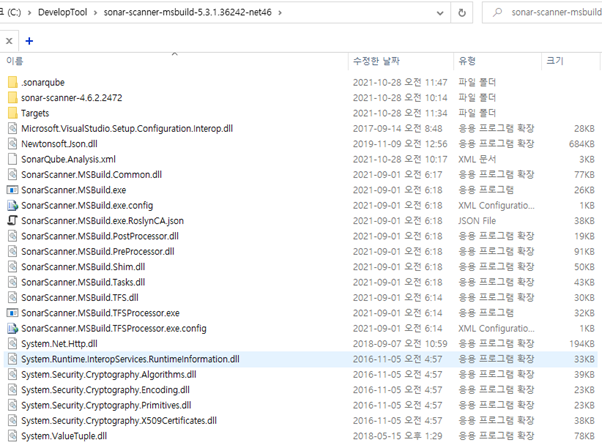The image size is (602, 448).
Task: Click the SonarScanner.MSBuild.exe application icon
Action: (13, 190)
